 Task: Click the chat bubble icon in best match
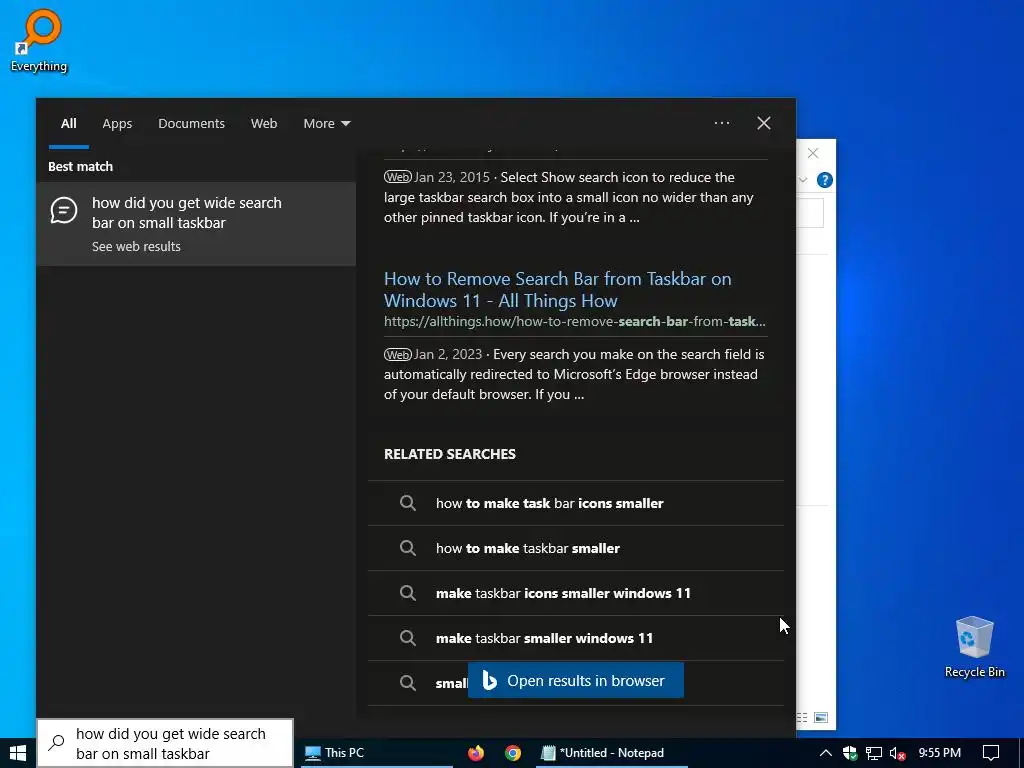(x=64, y=211)
